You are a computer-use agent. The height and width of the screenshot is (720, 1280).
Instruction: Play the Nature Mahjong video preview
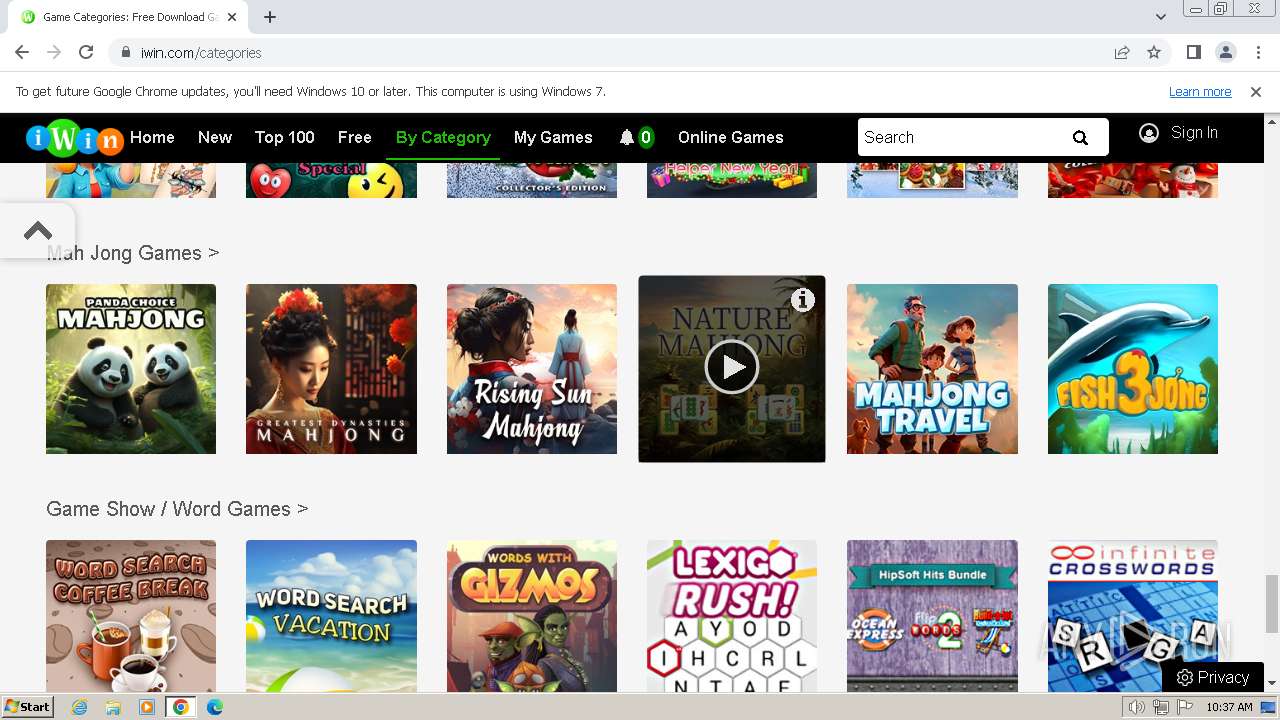pyautogui.click(x=732, y=367)
